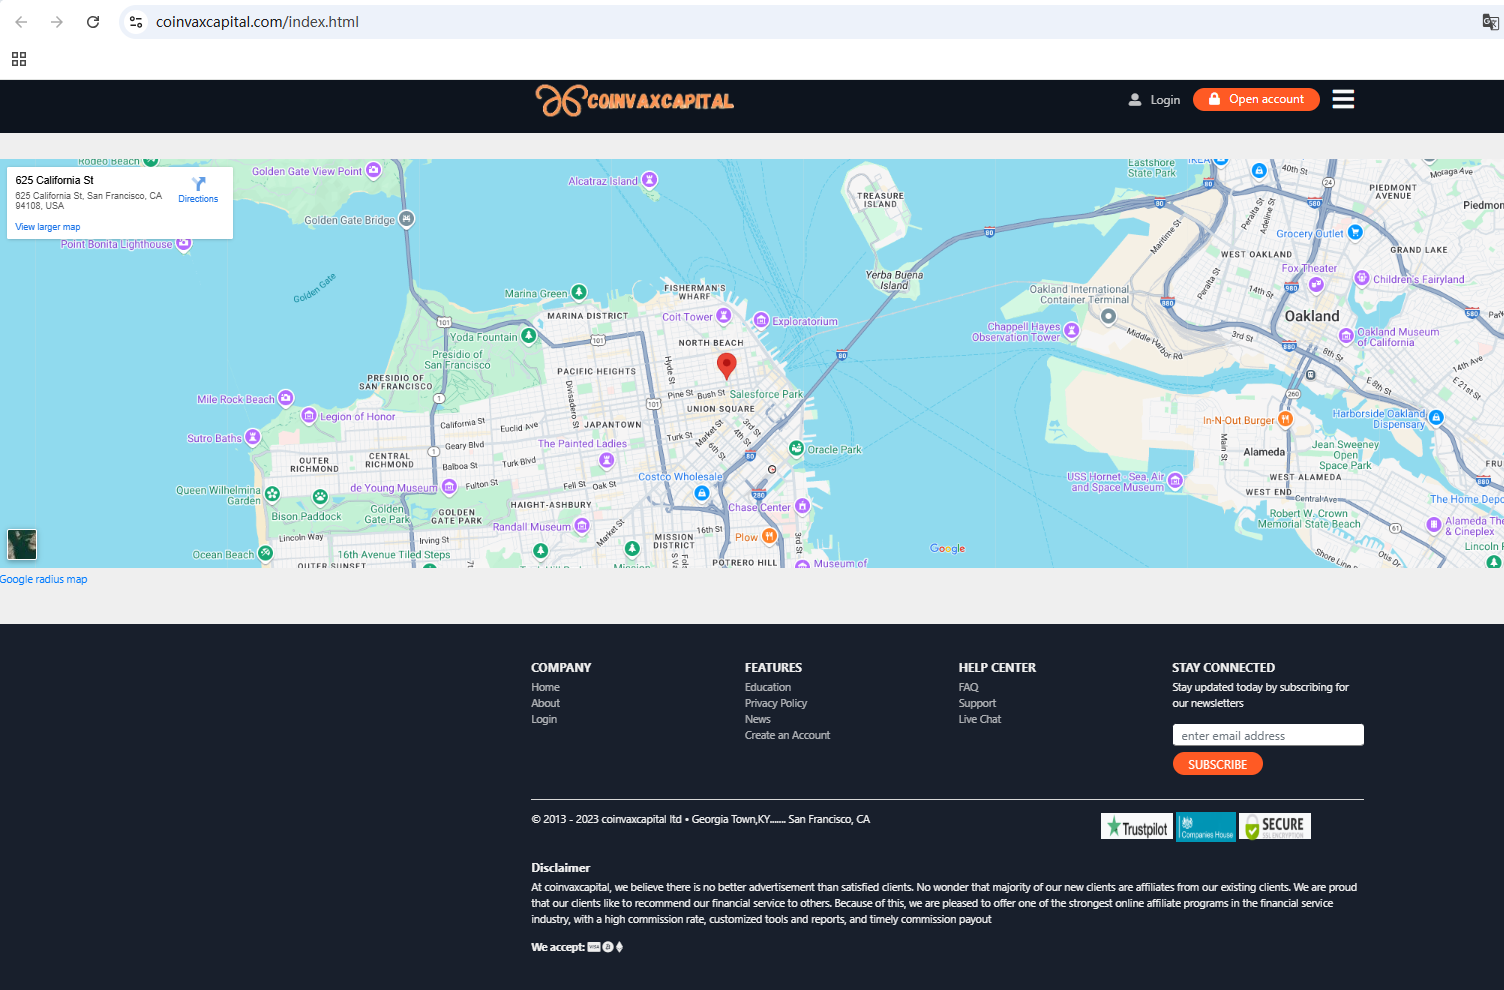1504x990 pixels.
Task: Click the Companies House badge
Action: [x=1206, y=826]
